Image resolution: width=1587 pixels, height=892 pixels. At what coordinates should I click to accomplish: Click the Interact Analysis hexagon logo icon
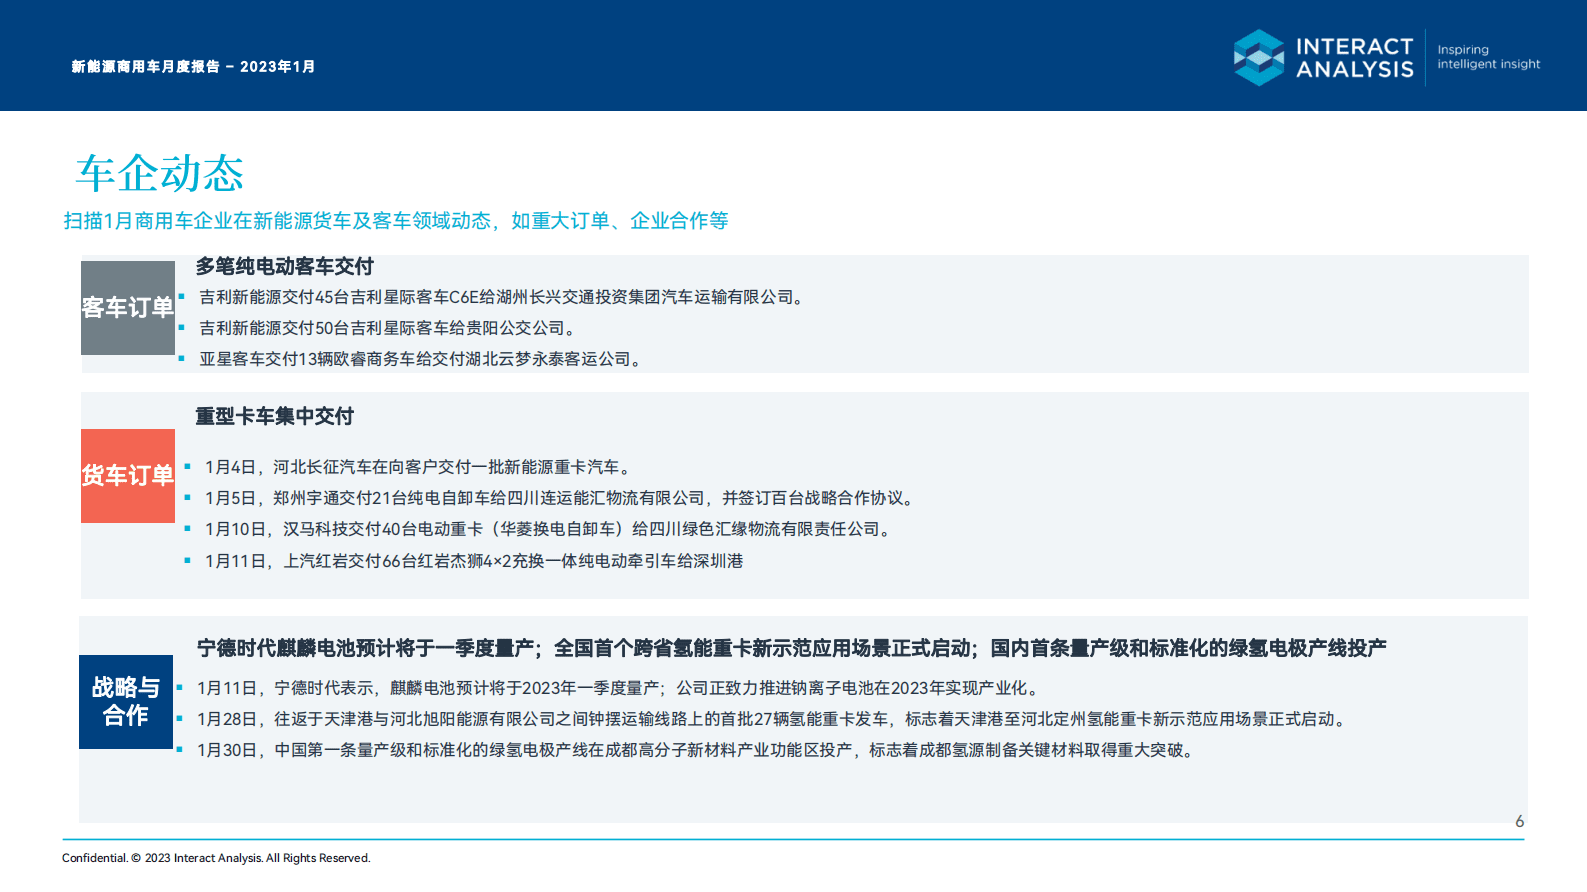pyautogui.click(x=1258, y=57)
